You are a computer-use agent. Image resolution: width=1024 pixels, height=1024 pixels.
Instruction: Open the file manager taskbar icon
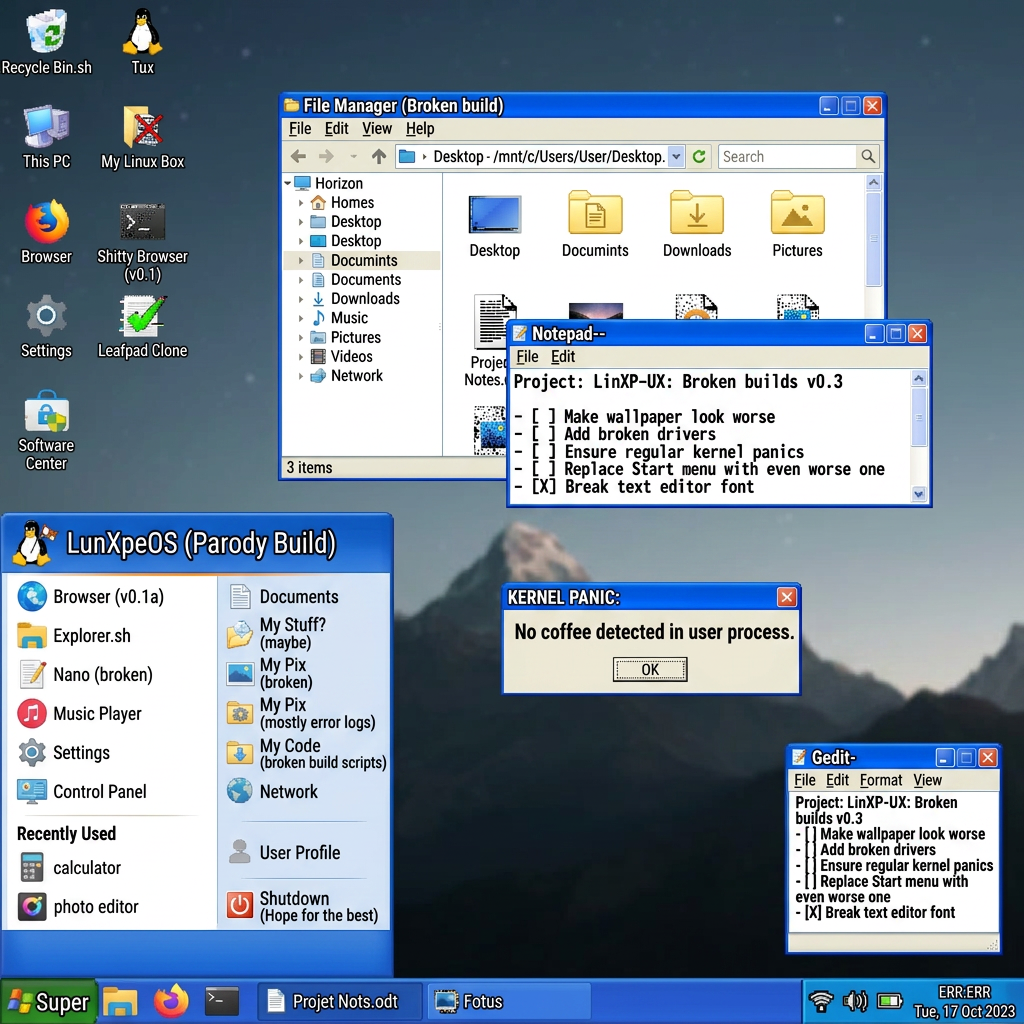(x=120, y=1001)
